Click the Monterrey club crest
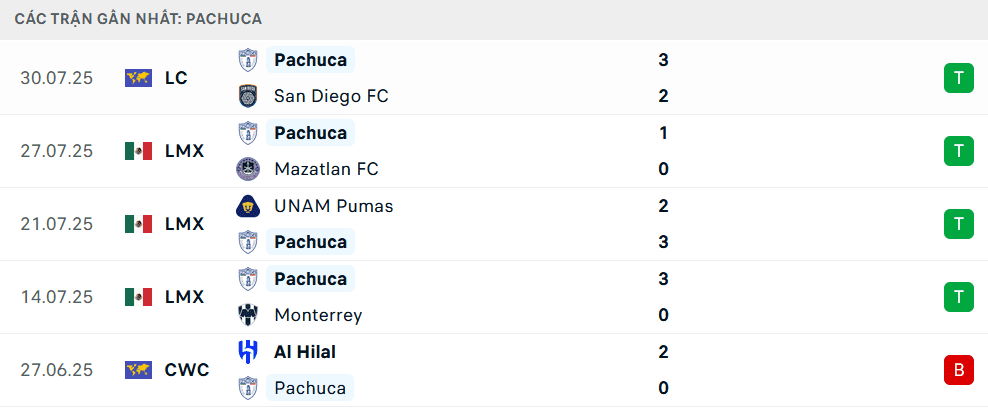 (247, 315)
